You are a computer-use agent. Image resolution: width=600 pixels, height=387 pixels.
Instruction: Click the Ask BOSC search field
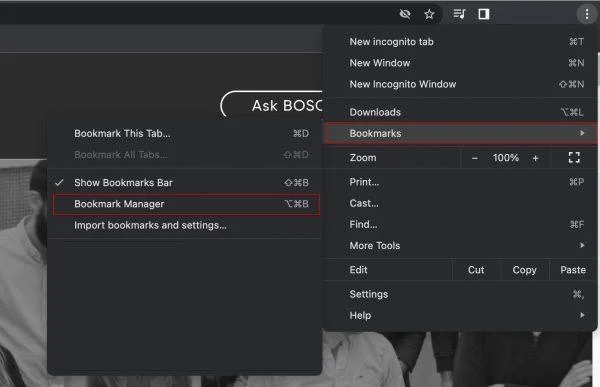[x=272, y=105]
